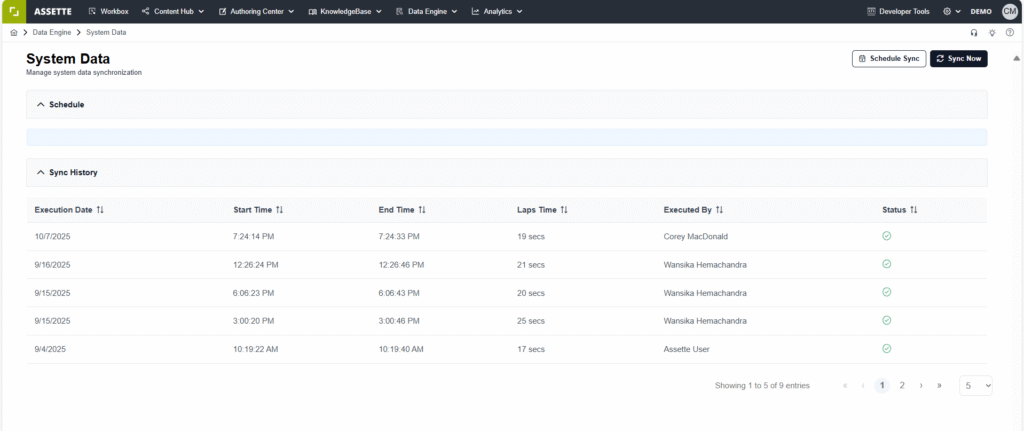The height and width of the screenshot is (431, 1024).
Task: Click the Assette logo icon
Action: click(11, 11)
